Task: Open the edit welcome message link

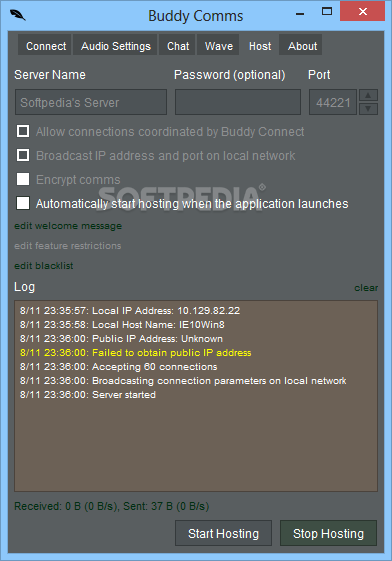Action: (68, 226)
